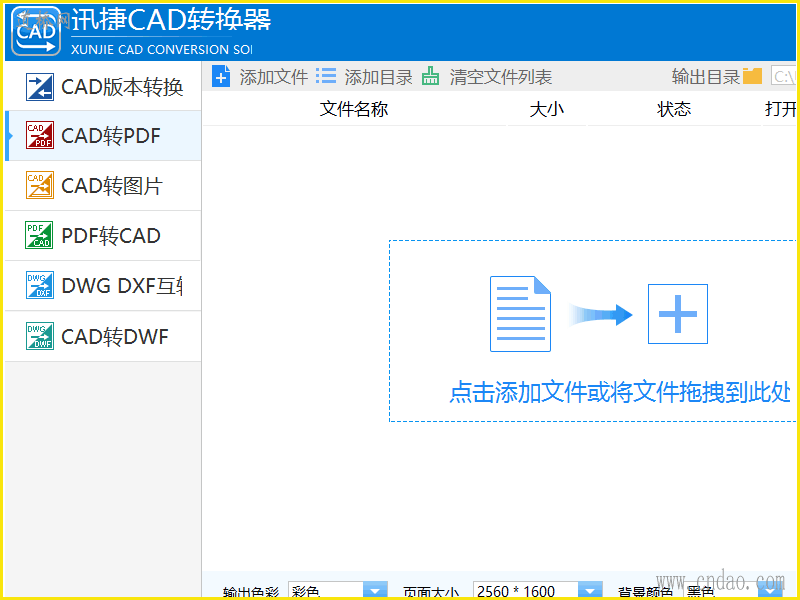800x600 pixels.
Task: Open the 输出色彩 dropdown arrow
Action: (x=376, y=590)
